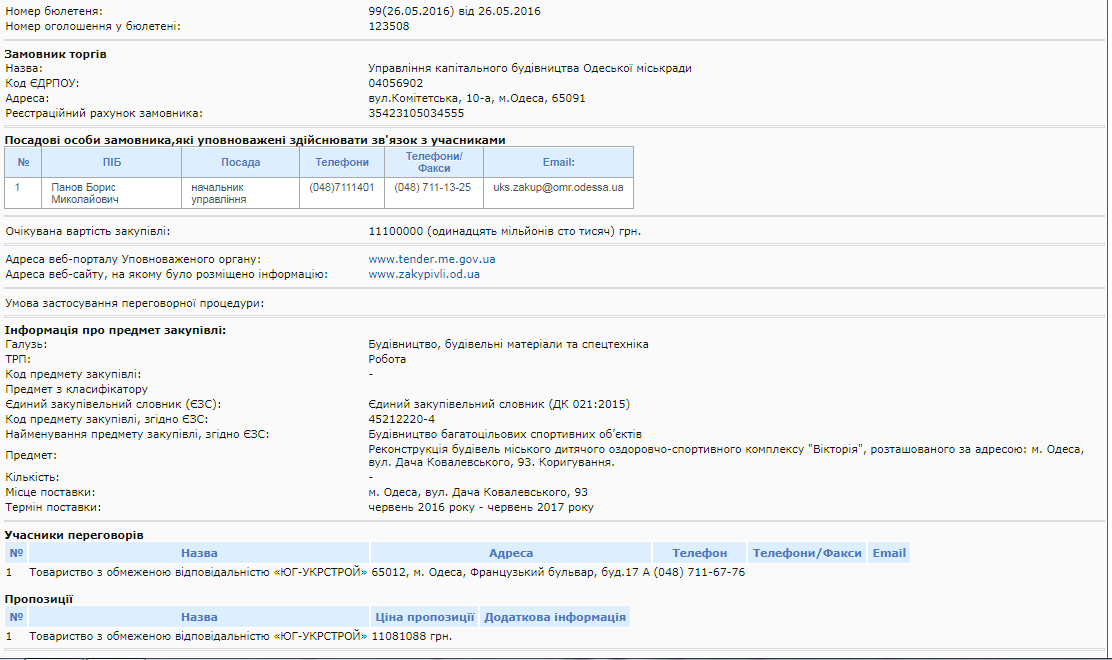Click the fax number (048) 711-13-25 cell

point(432,187)
